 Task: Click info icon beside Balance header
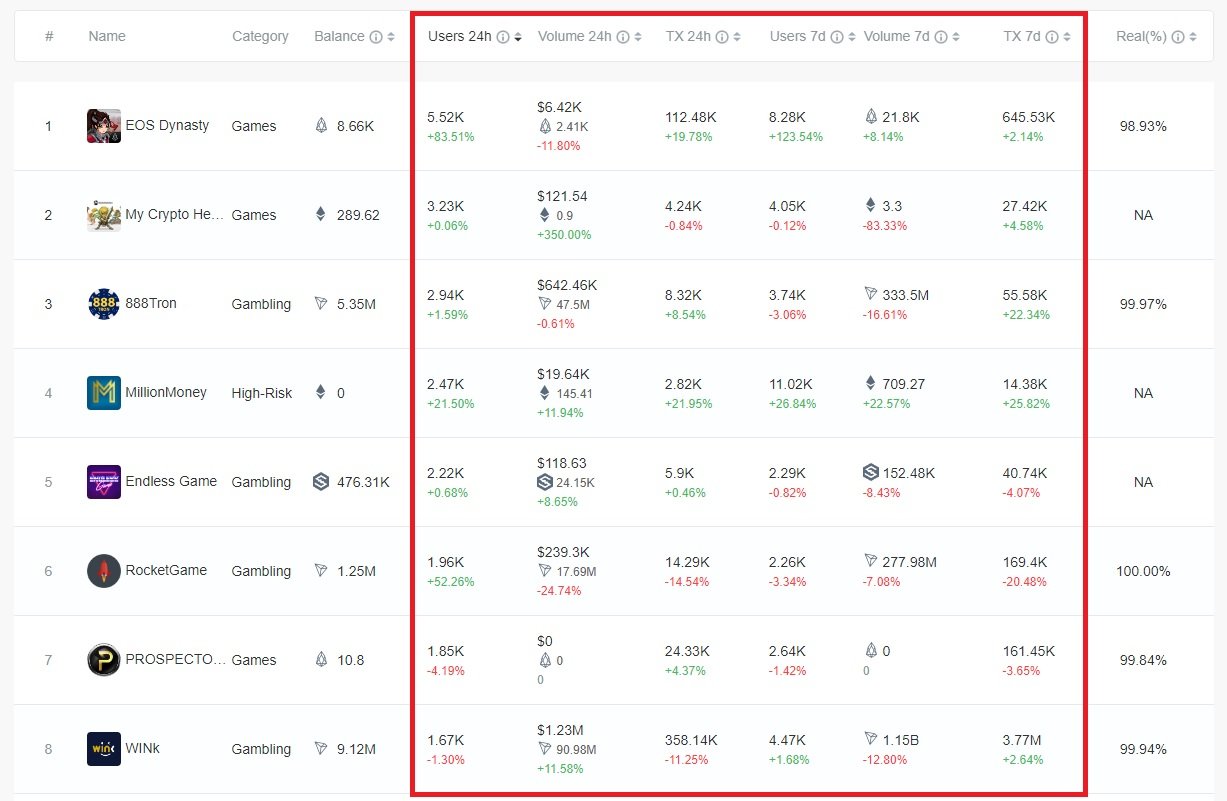coord(376,37)
